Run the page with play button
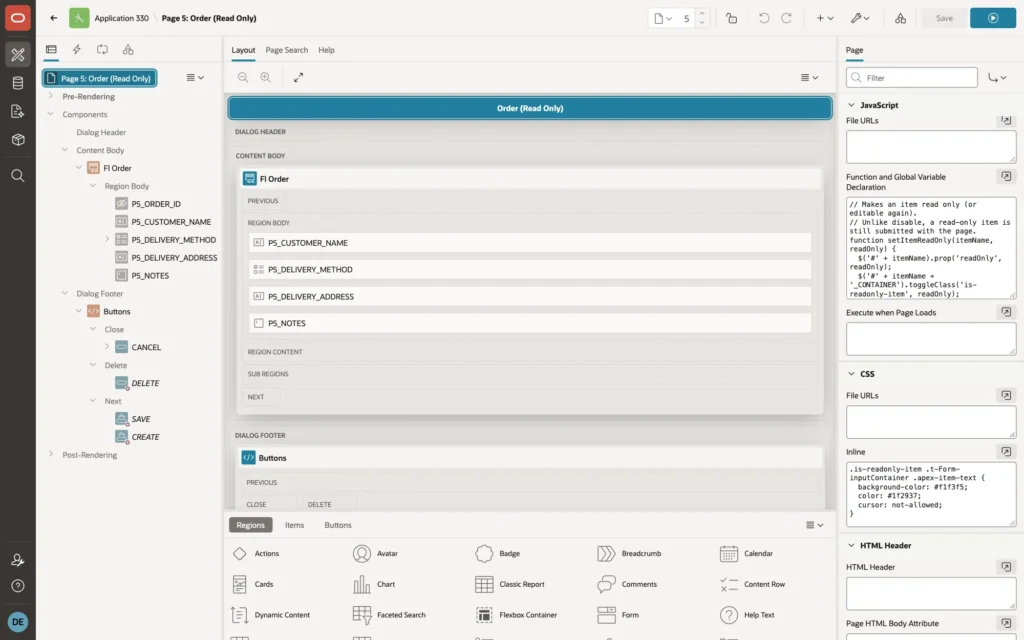The height and width of the screenshot is (640, 1024). [992, 18]
